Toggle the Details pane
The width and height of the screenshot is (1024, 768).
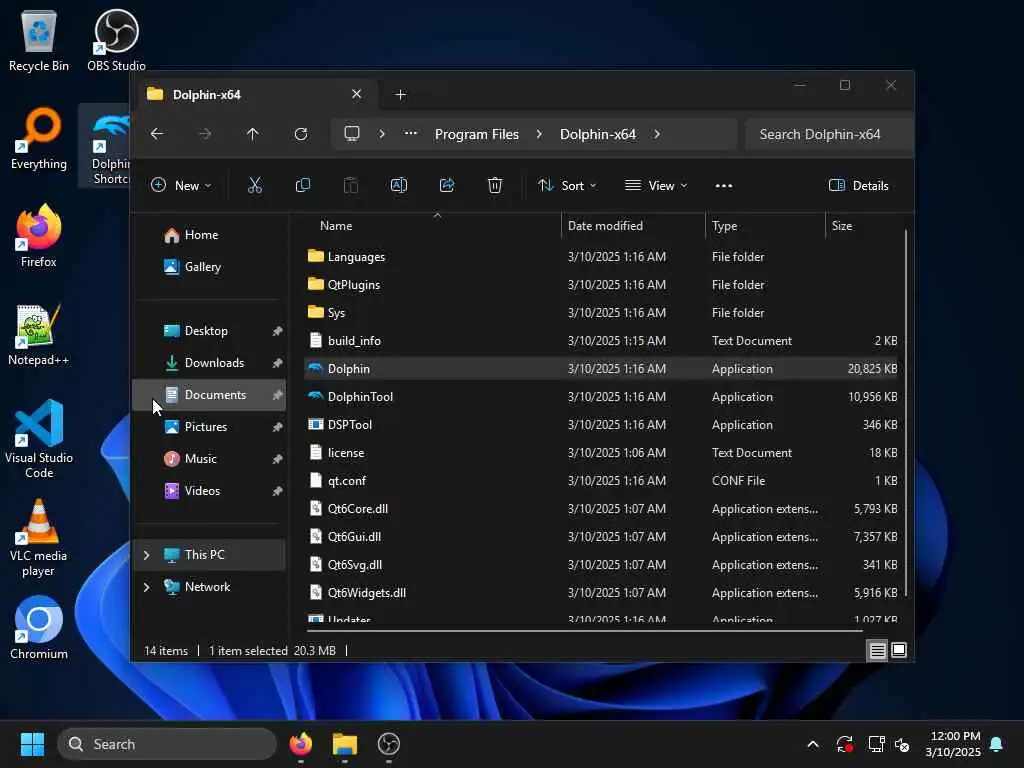coord(858,185)
